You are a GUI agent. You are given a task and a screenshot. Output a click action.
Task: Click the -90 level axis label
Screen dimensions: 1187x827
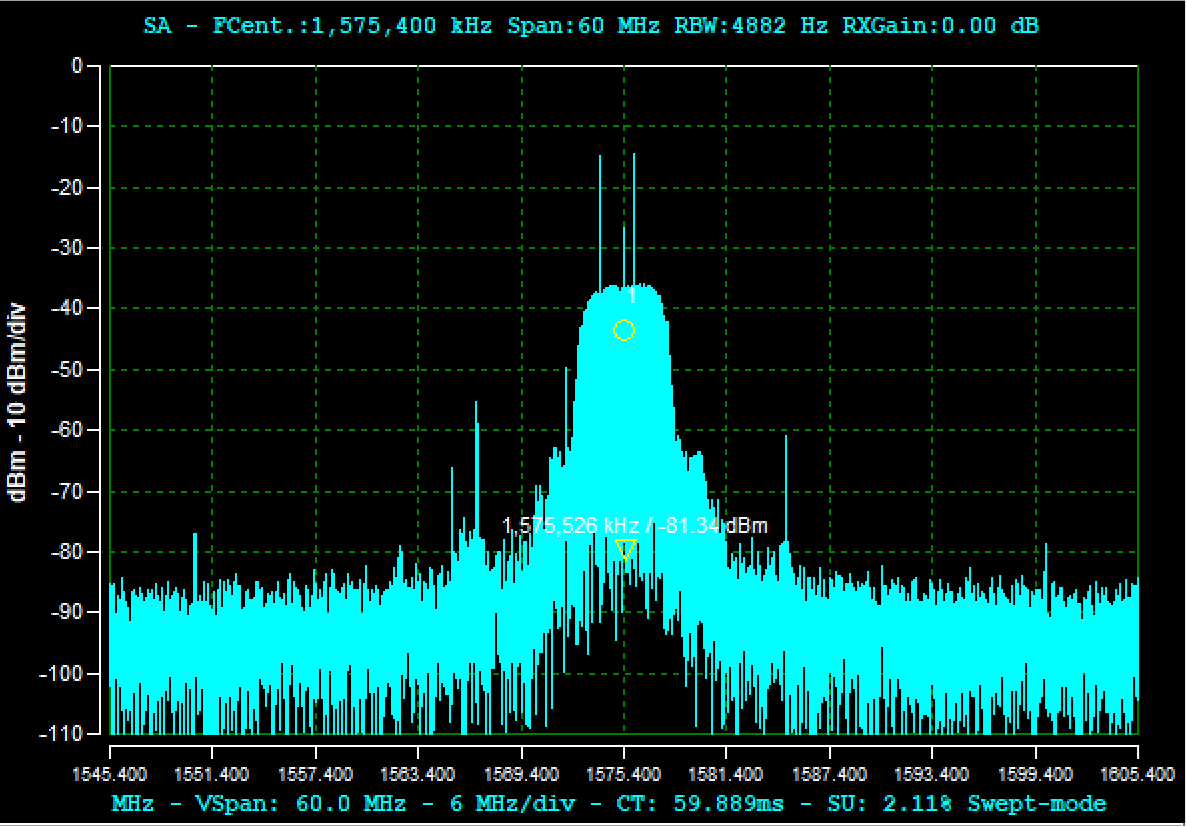(67, 612)
